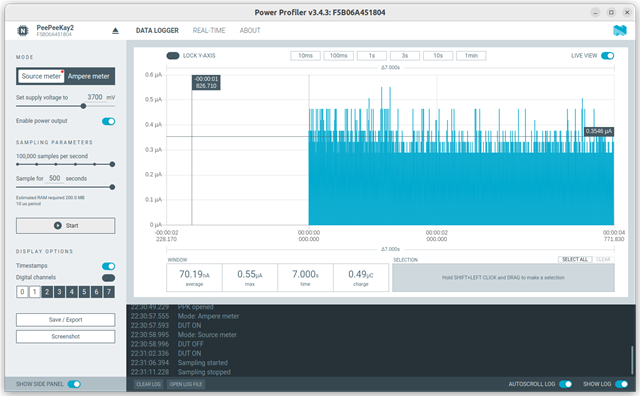Select Ampere meter mode
Image resolution: width=640 pixels, height=396 pixels.
pyautogui.click(x=89, y=76)
